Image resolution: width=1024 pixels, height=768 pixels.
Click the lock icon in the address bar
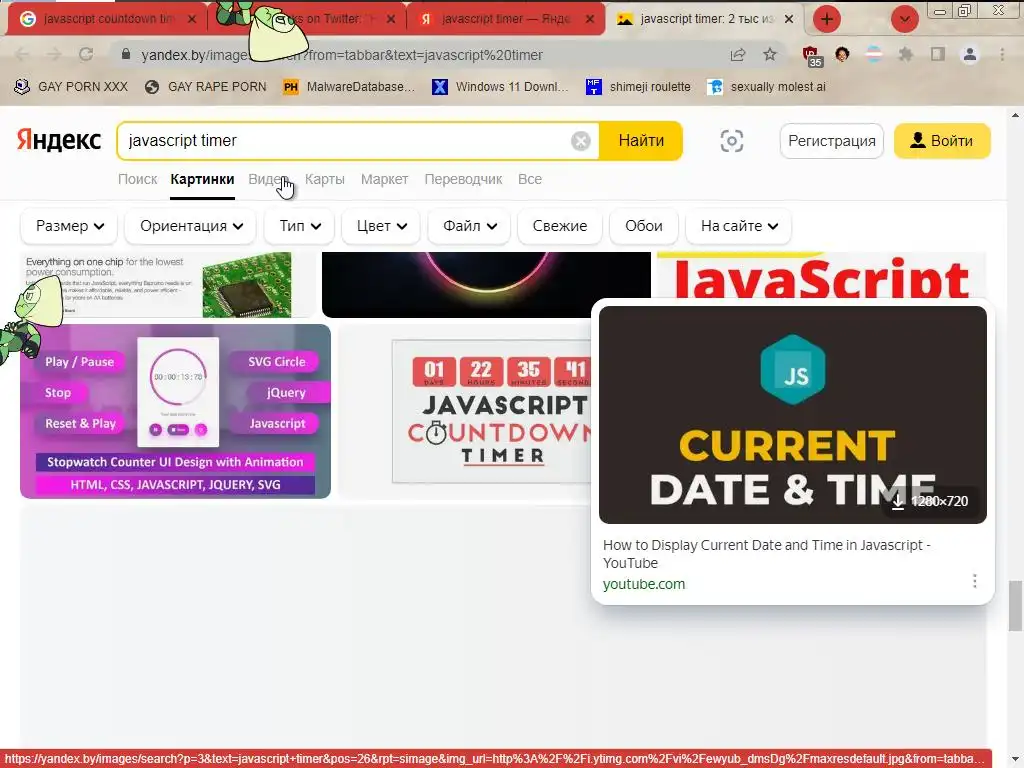[x=126, y=55]
